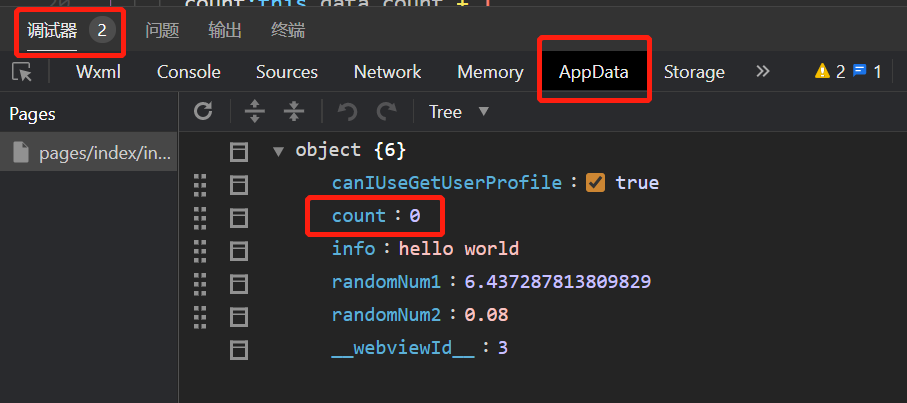Open action menu for randomNum1 row

tap(238, 284)
